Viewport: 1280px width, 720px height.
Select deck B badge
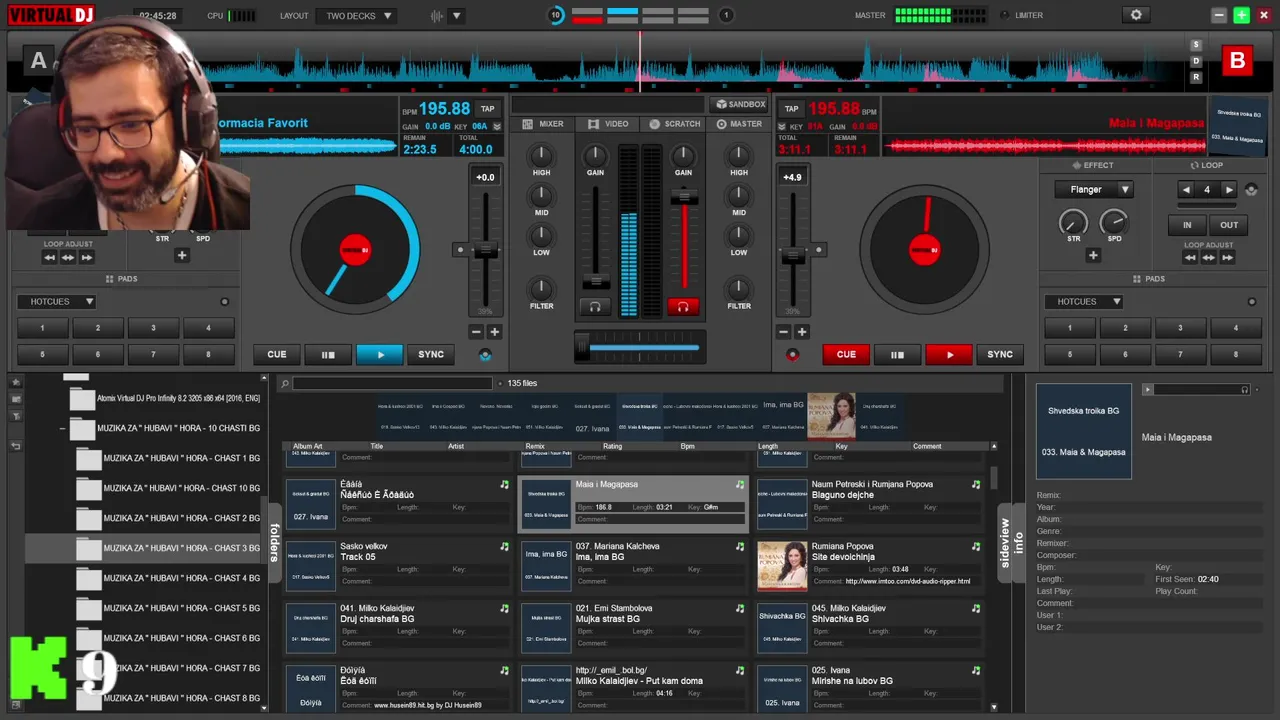pyautogui.click(x=1237, y=61)
